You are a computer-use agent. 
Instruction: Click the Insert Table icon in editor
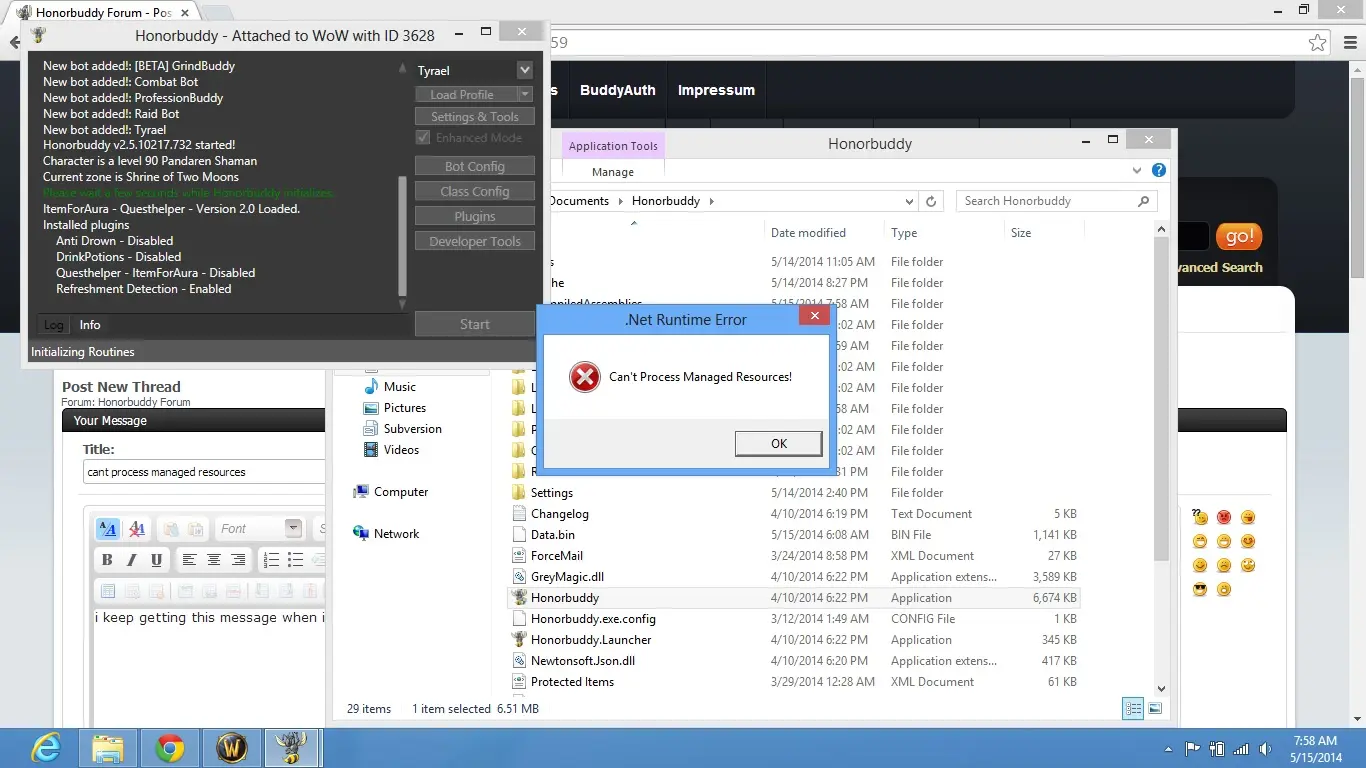coord(108,591)
